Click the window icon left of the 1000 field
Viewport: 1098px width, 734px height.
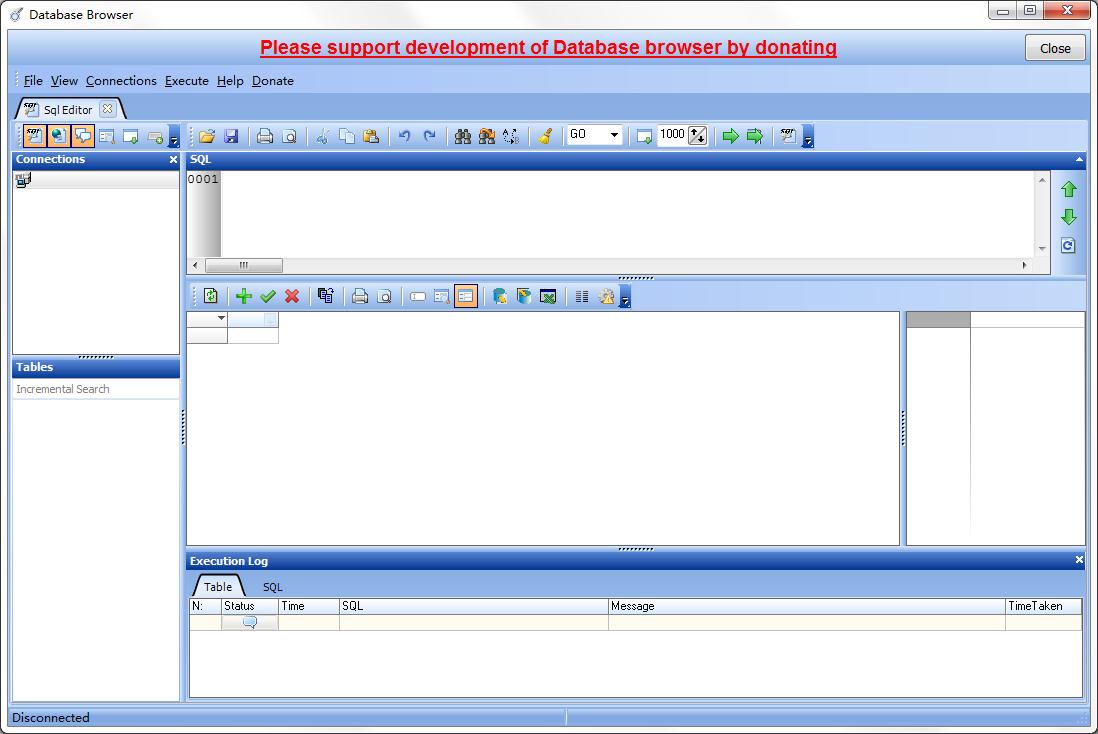tap(644, 136)
